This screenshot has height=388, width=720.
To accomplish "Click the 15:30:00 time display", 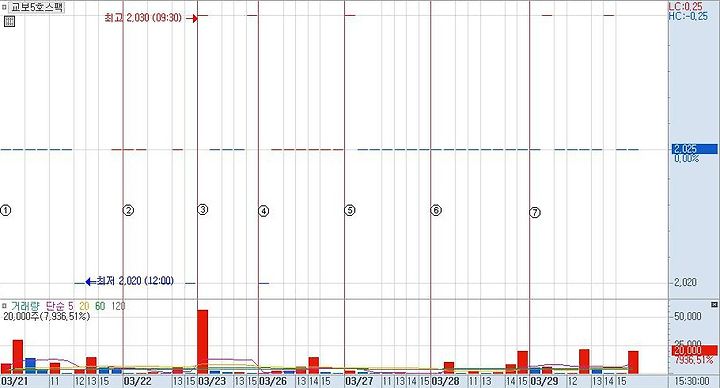I will point(692,382).
